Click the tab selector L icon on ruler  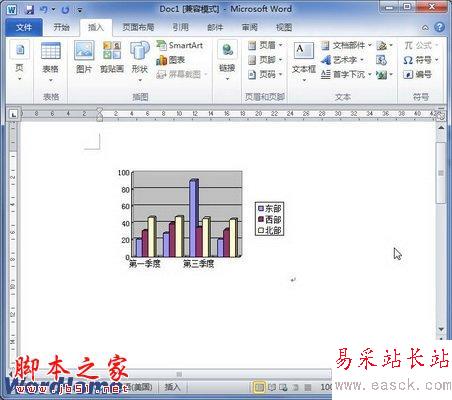click(14, 114)
